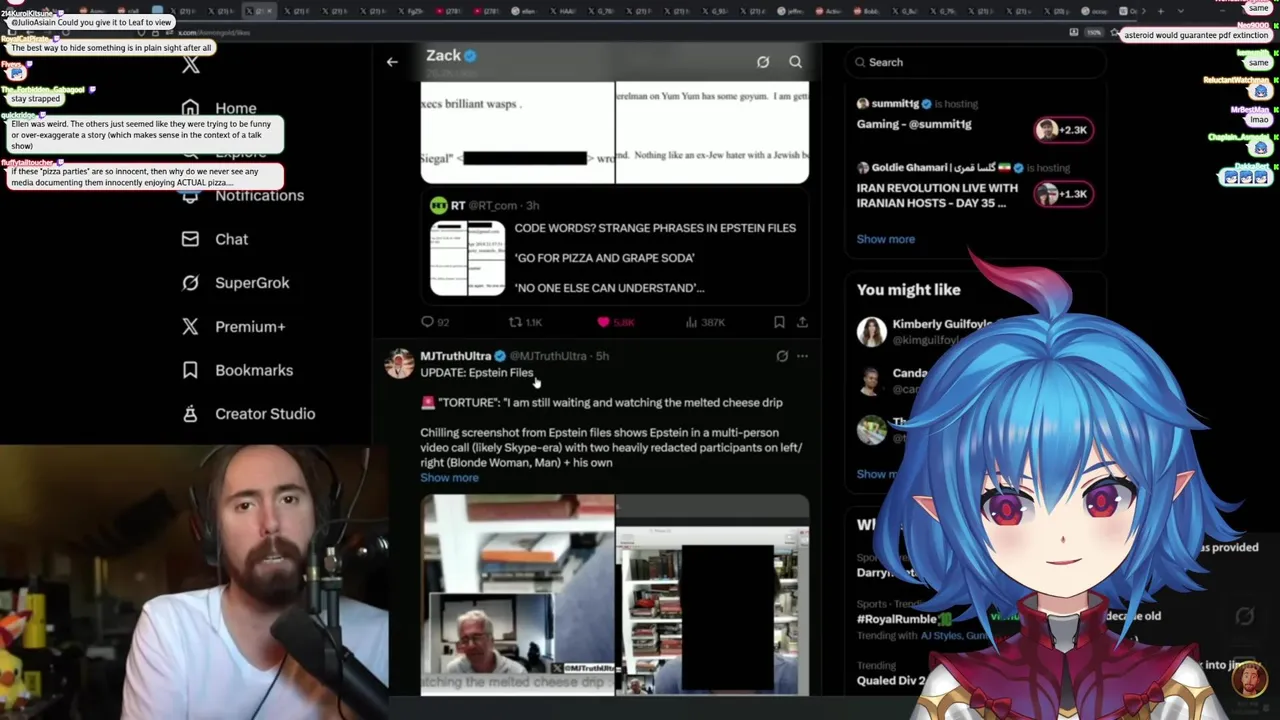Click the browser bookmark star icon
The image size is (1280, 720).
point(1115,32)
